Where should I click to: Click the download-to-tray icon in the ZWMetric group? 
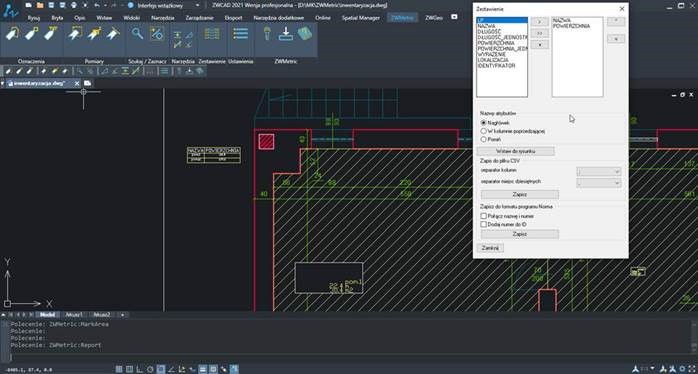(285, 34)
